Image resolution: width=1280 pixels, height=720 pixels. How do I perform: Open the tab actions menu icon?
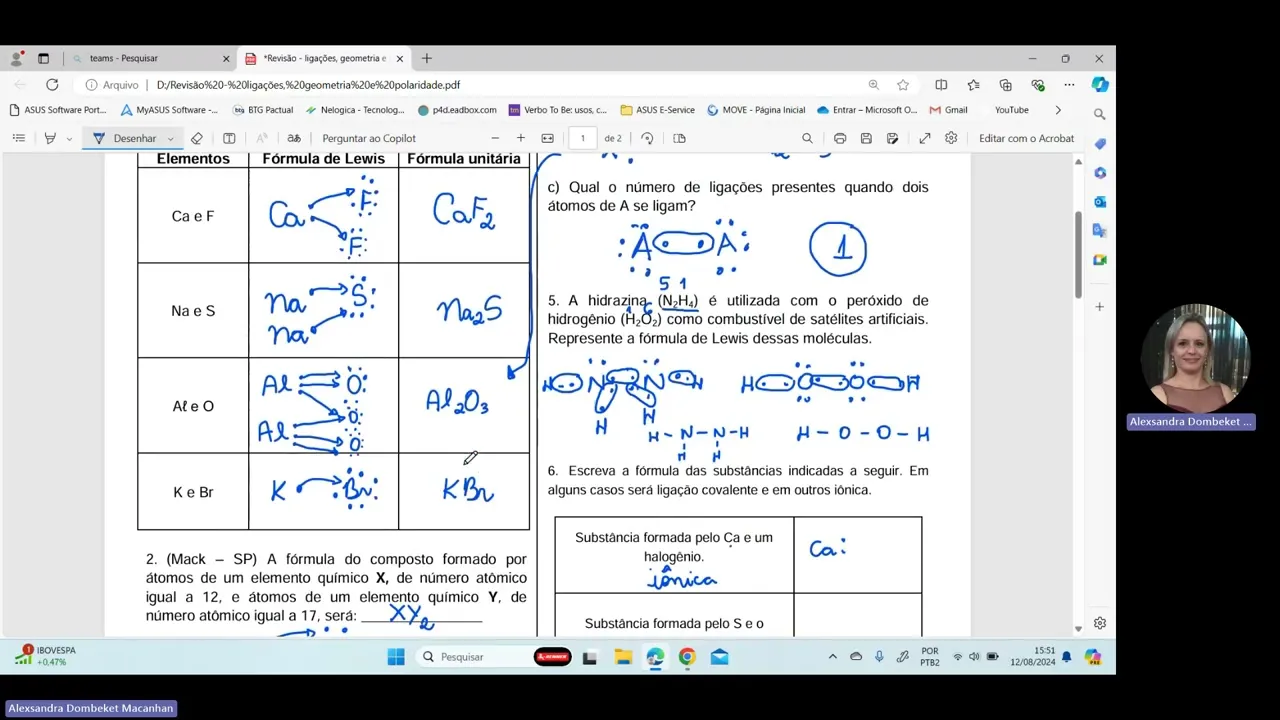pos(43,58)
